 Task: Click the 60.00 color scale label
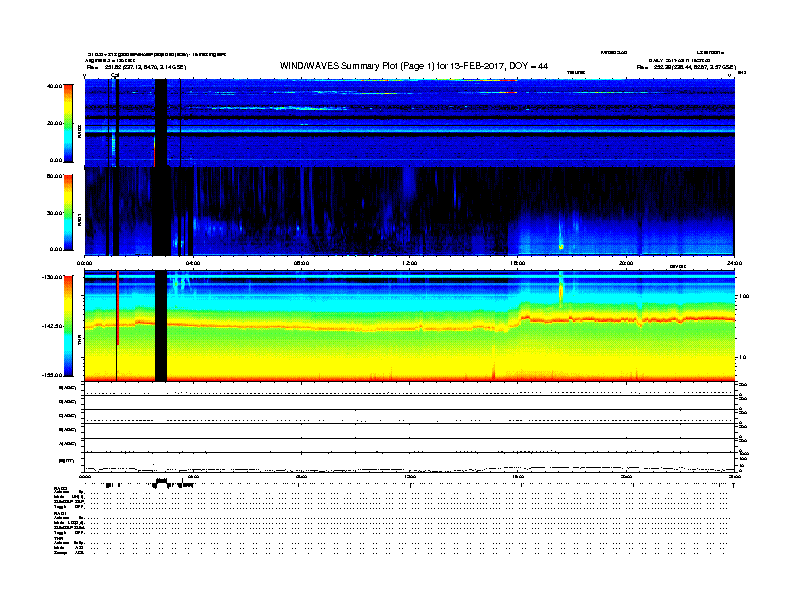[54, 176]
